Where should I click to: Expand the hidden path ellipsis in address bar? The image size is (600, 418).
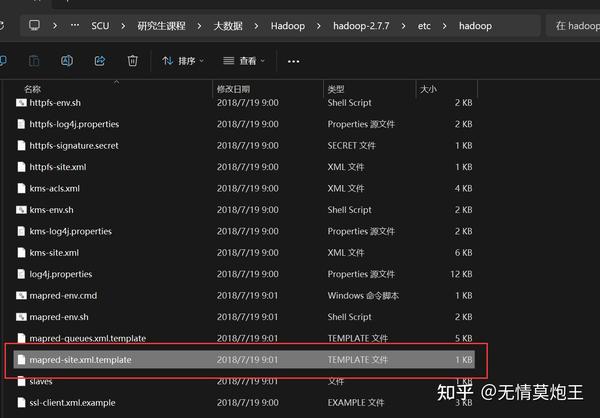(x=75, y=25)
